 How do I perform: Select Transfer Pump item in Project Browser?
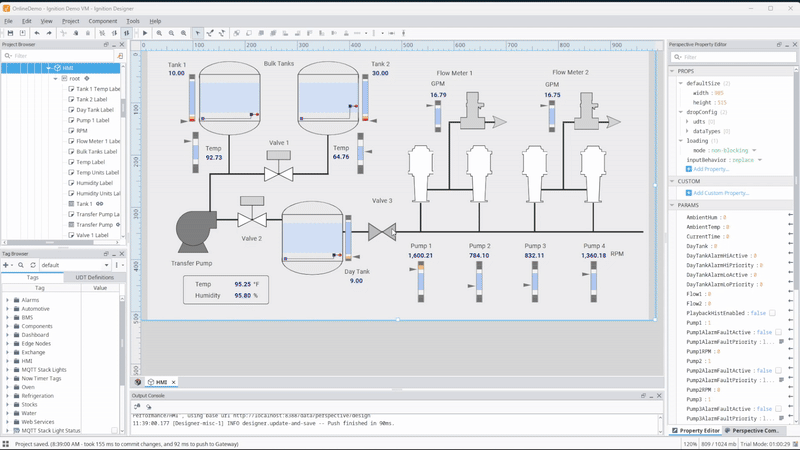coord(94,224)
